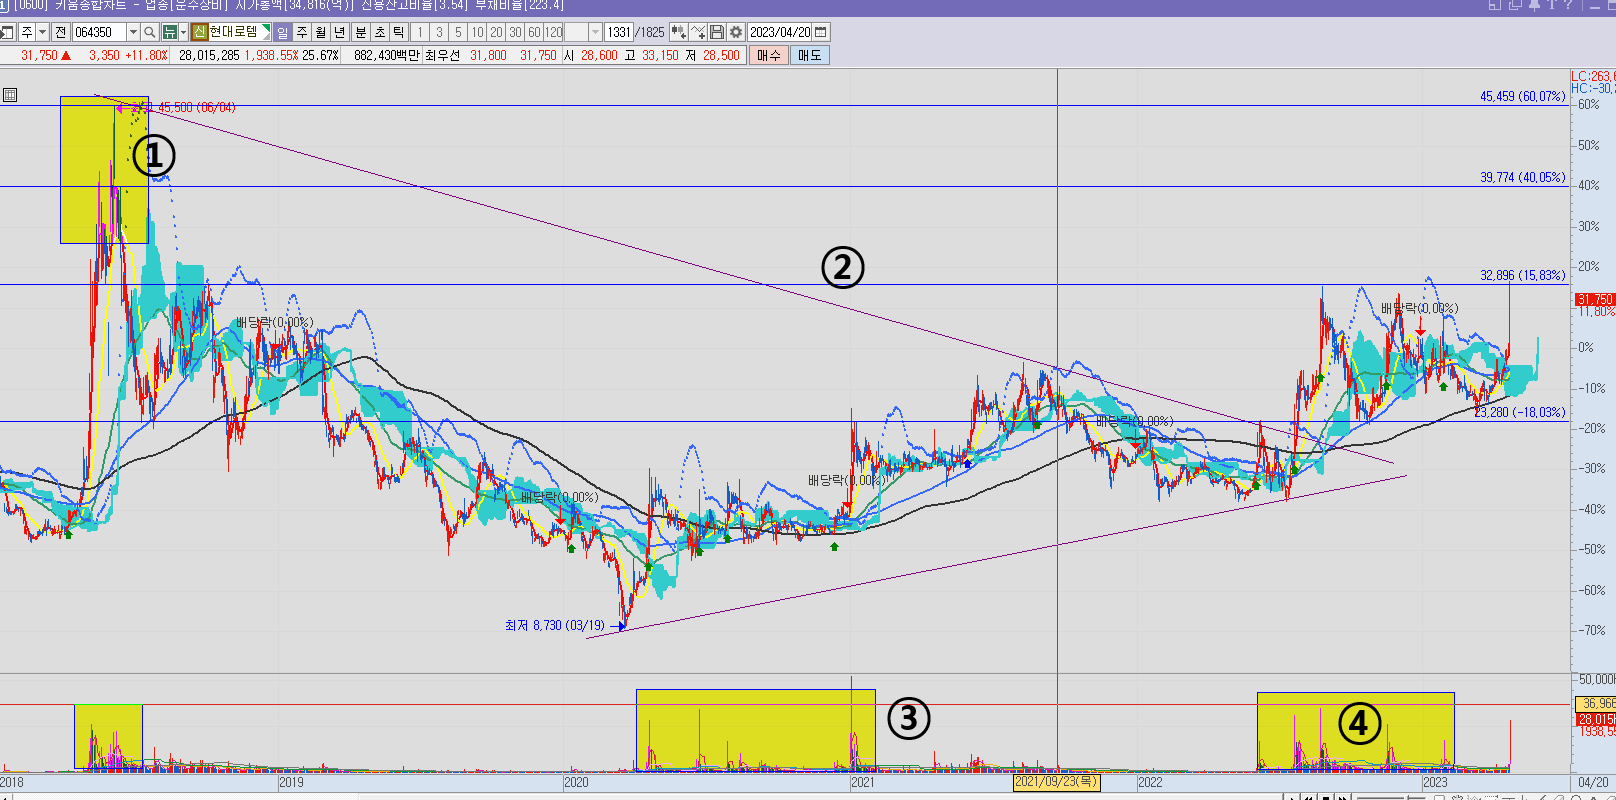Click the first title-bar icon left of copy
This screenshot has height=800, width=1616.
pos(1495,5)
